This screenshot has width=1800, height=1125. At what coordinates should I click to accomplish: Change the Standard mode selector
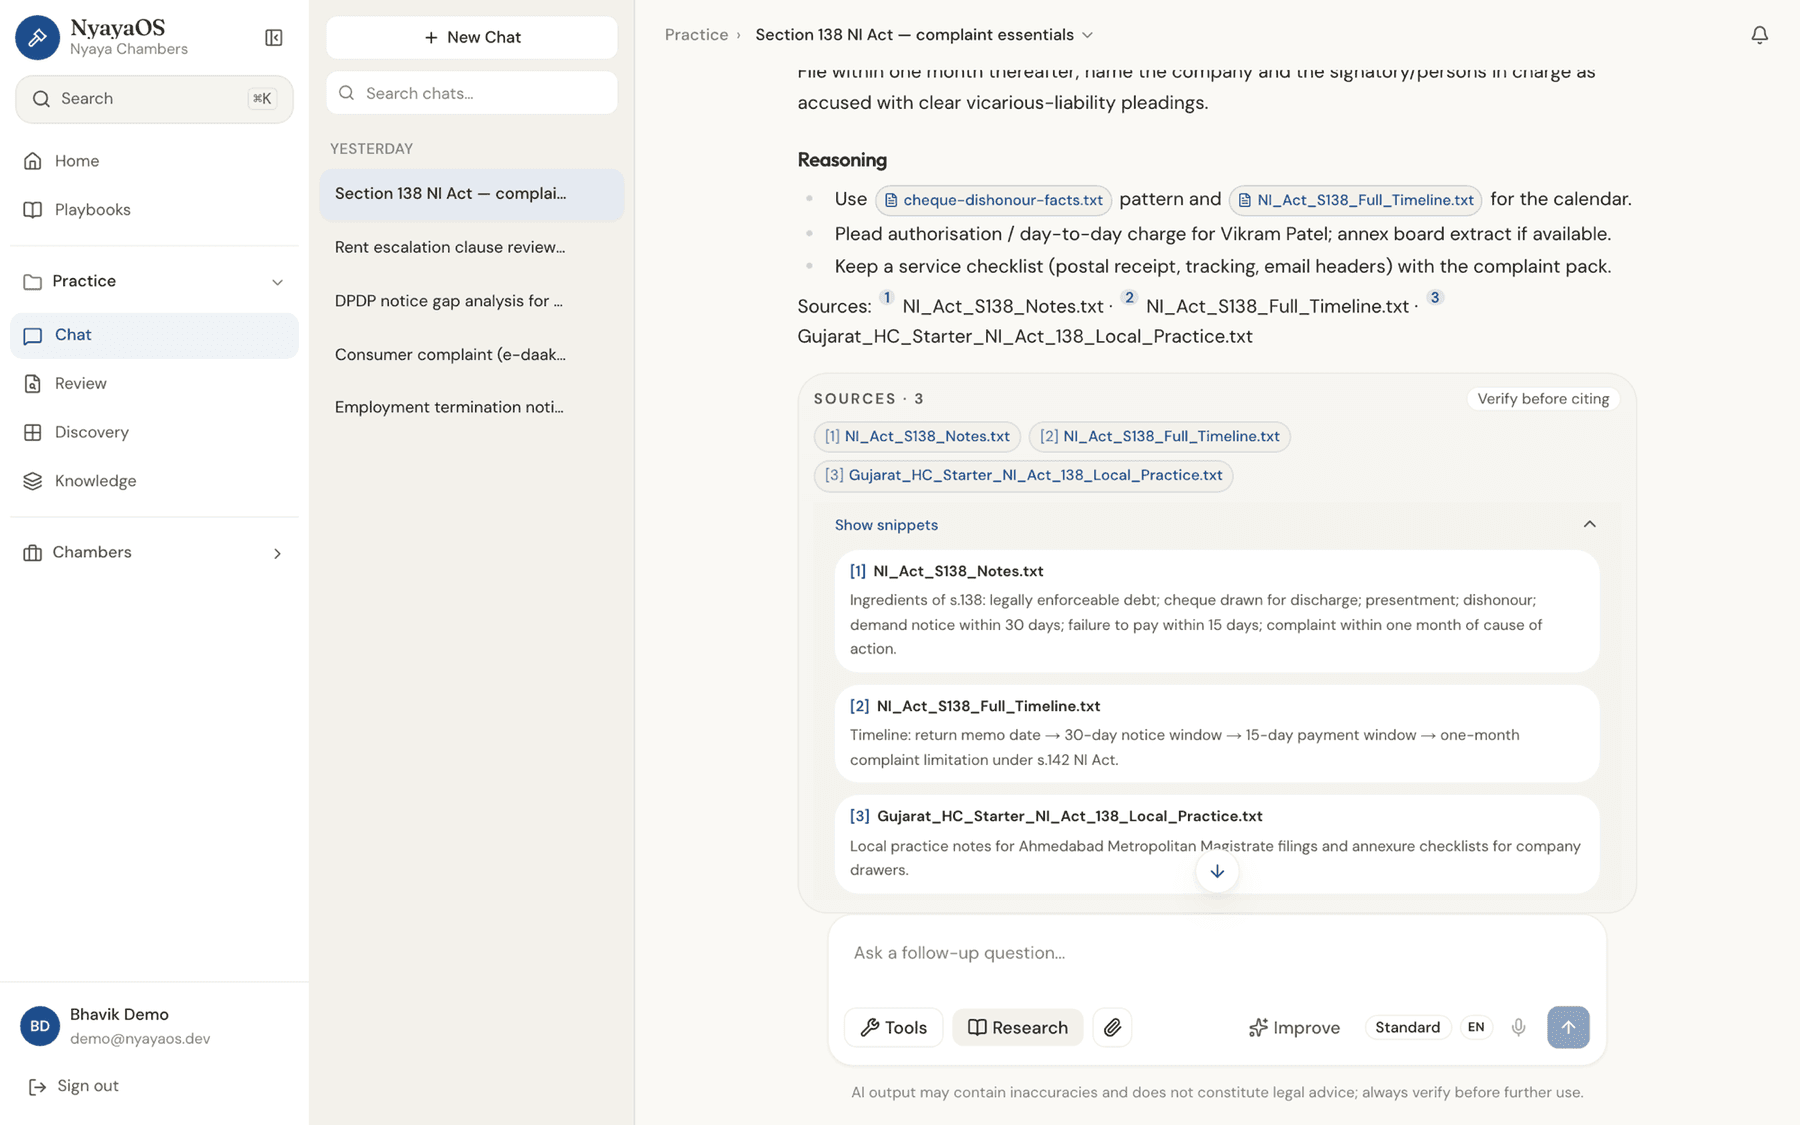click(x=1407, y=1027)
